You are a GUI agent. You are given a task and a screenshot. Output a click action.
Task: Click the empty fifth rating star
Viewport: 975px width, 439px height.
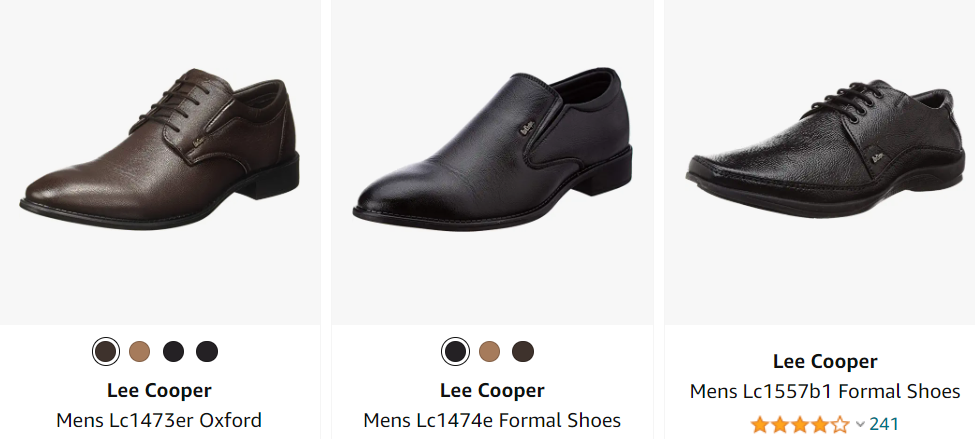[x=841, y=424]
